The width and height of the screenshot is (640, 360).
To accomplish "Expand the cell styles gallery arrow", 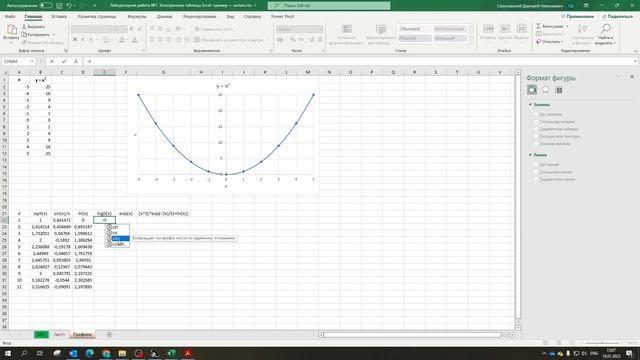I will (471, 40).
